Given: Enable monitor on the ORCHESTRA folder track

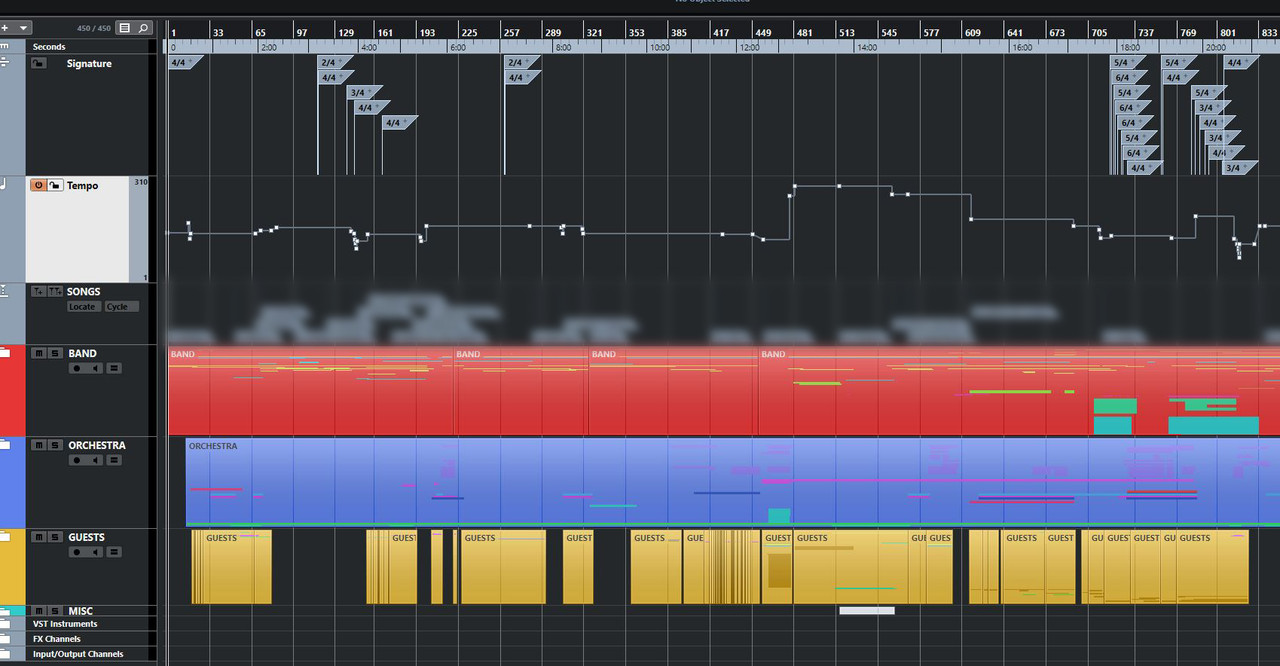Looking at the screenshot, I should pyautogui.click(x=95, y=460).
